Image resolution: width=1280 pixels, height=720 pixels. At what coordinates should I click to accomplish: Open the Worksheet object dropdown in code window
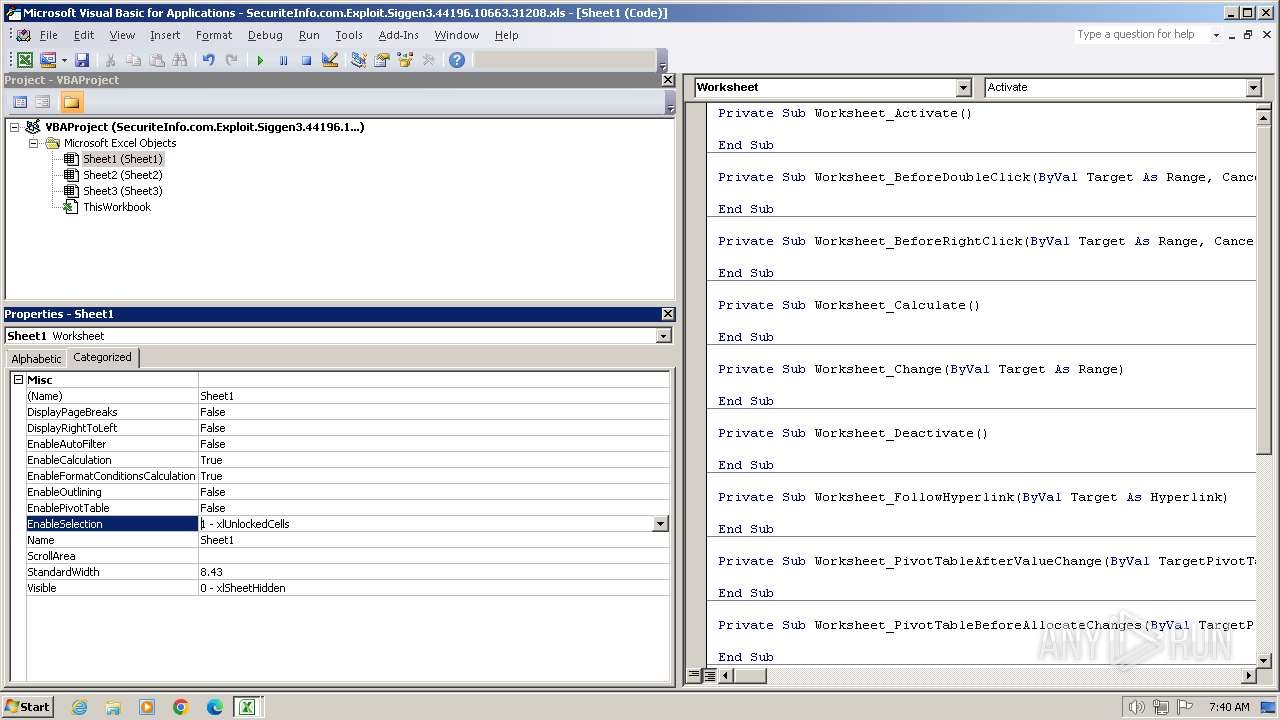point(963,87)
